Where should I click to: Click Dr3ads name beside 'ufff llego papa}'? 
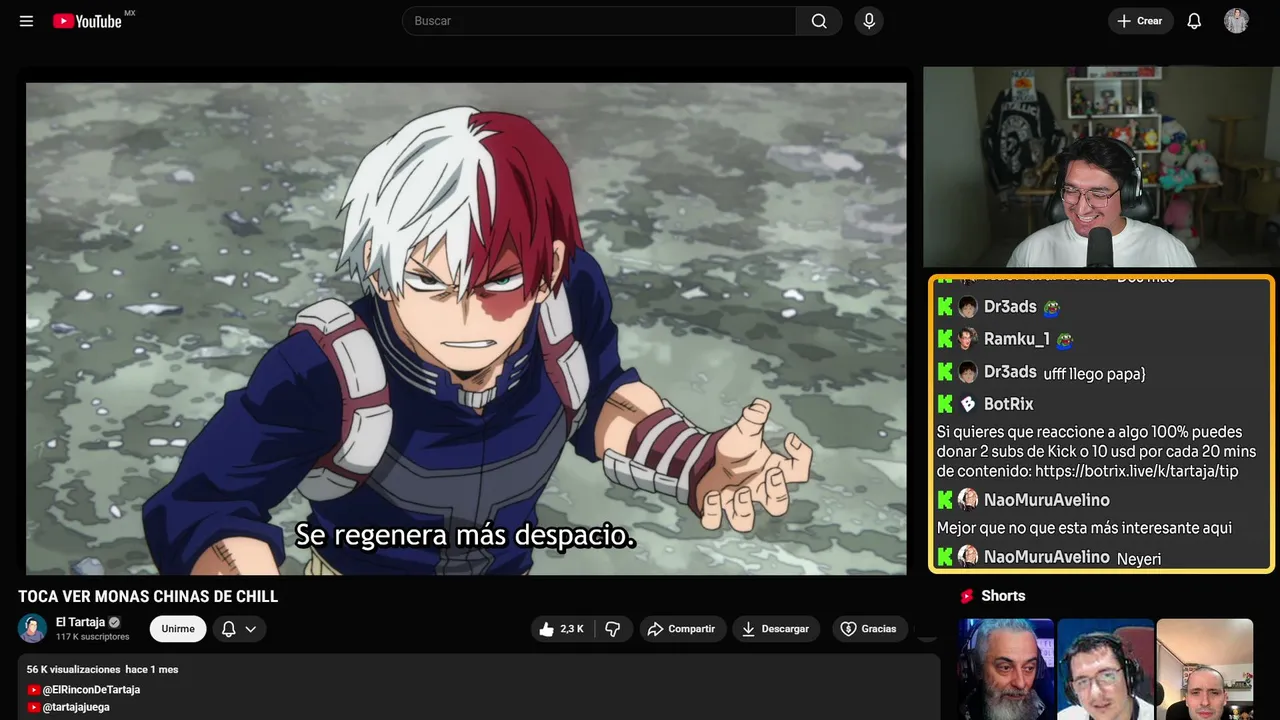[x=1010, y=372]
